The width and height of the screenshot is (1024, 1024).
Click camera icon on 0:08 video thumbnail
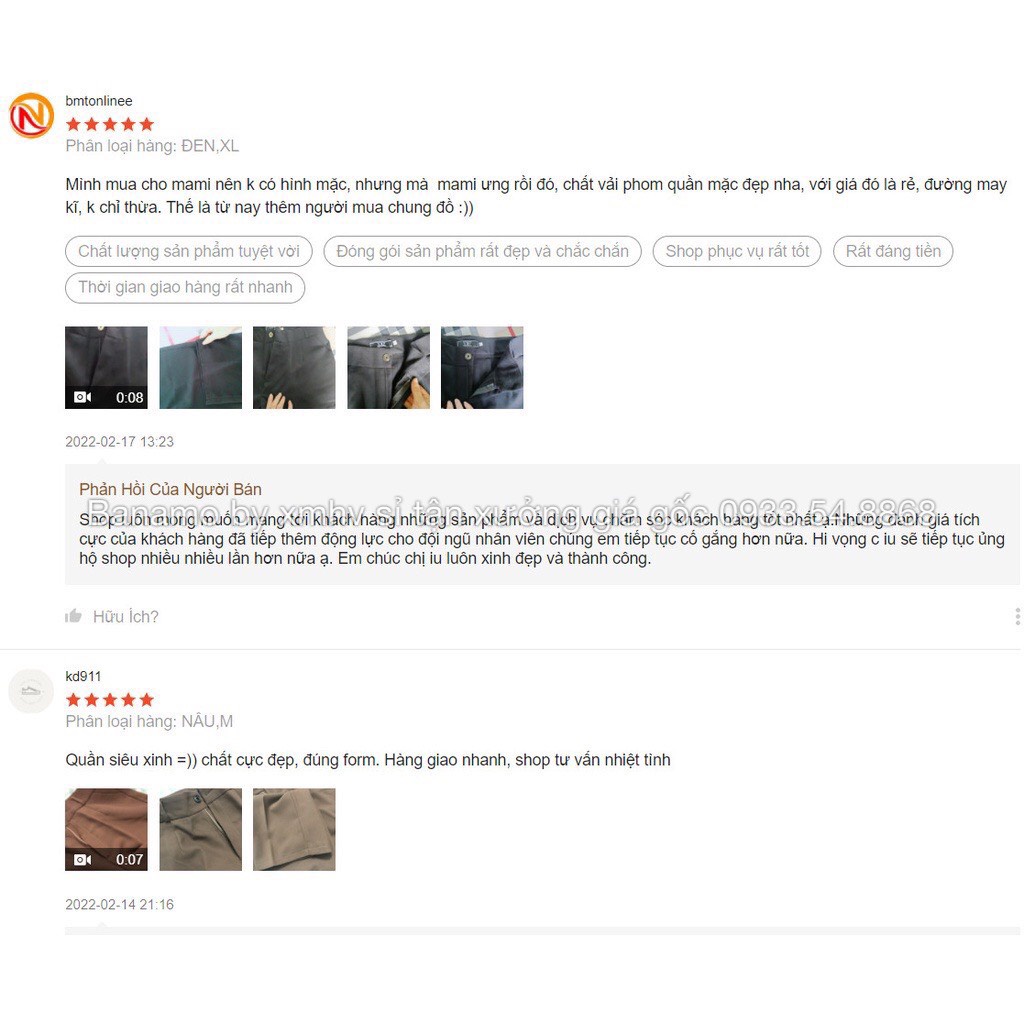tap(82, 397)
